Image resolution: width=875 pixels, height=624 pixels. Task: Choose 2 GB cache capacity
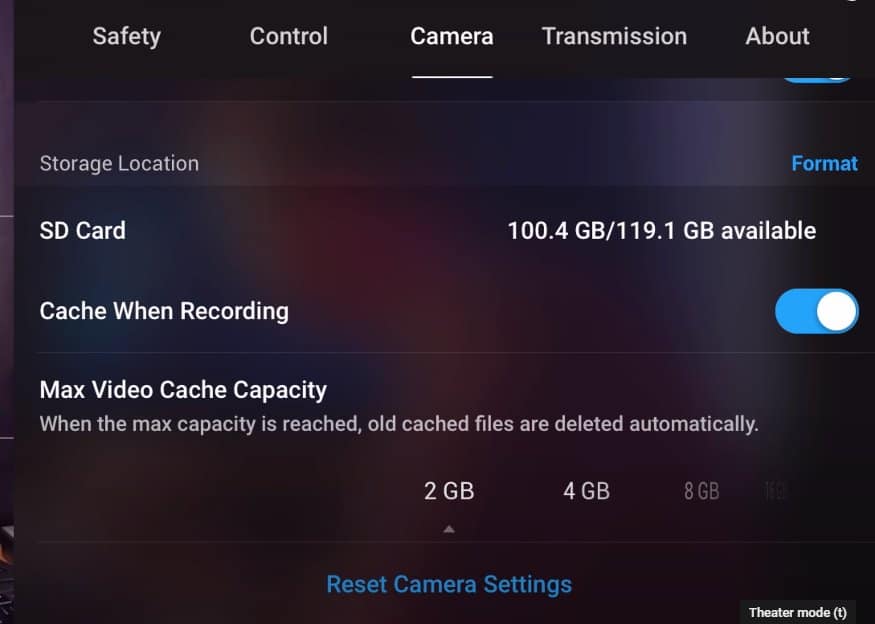tap(449, 491)
